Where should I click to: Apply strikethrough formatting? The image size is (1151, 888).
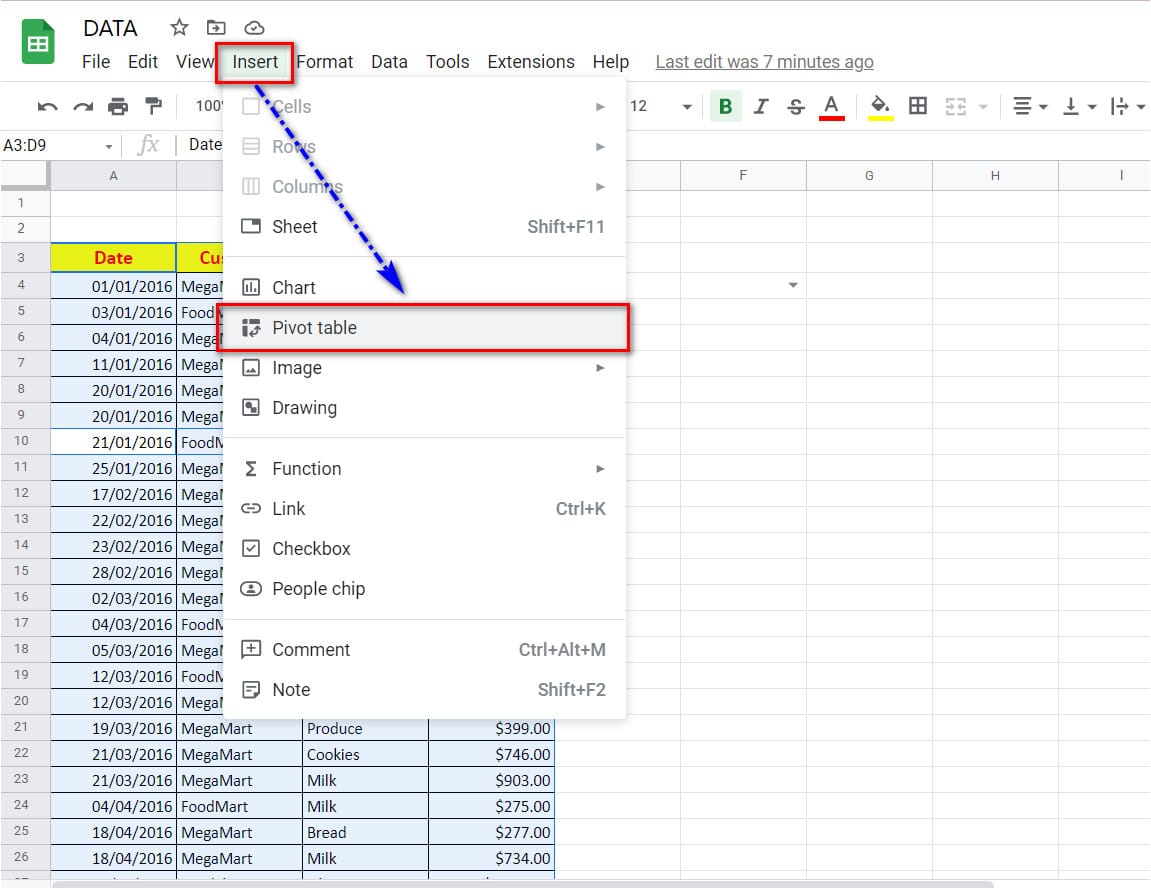tap(795, 106)
